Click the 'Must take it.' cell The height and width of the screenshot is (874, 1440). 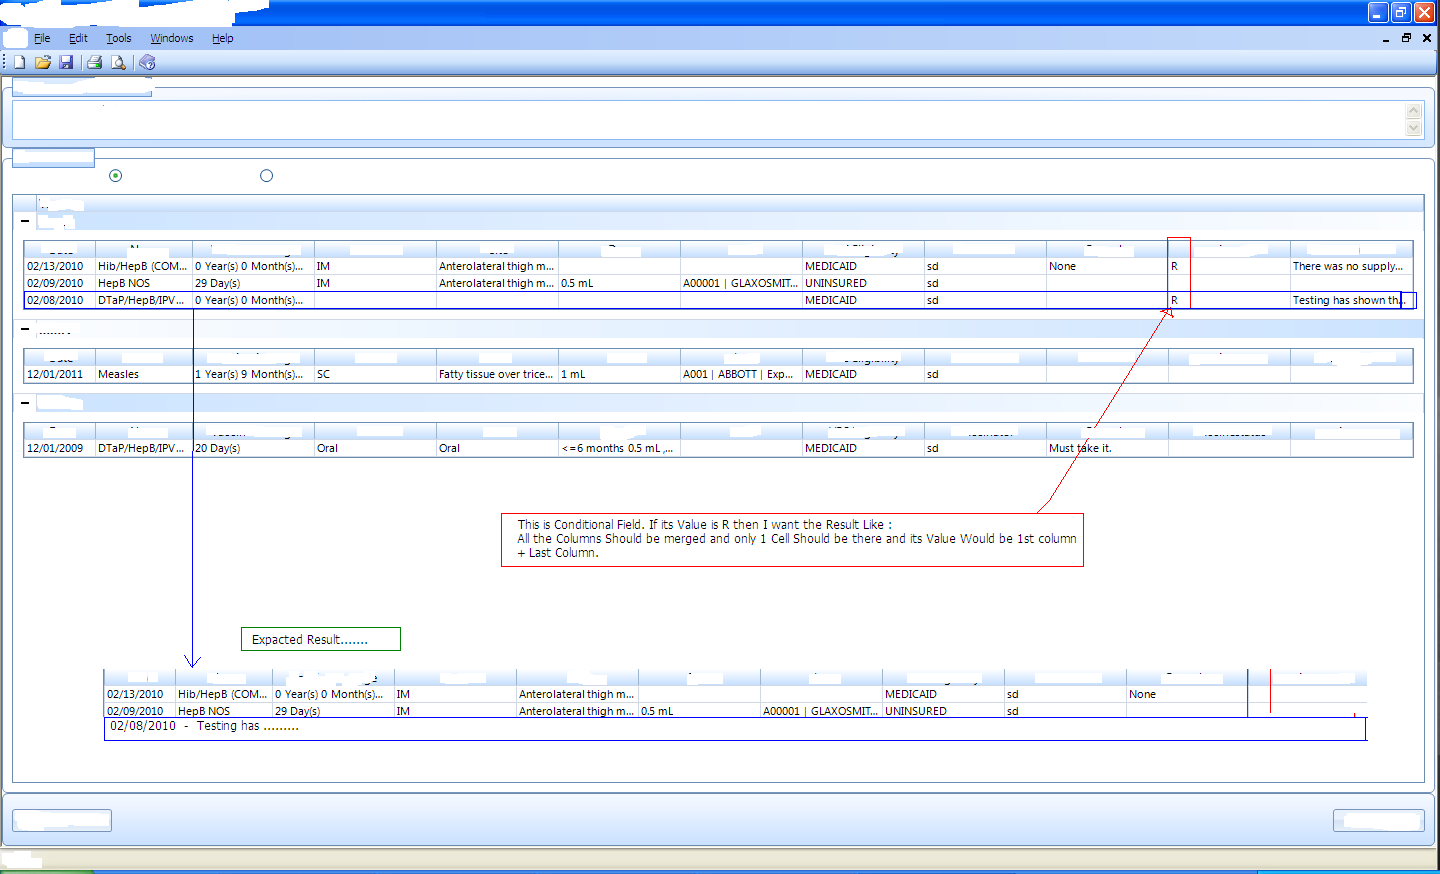pos(1108,449)
